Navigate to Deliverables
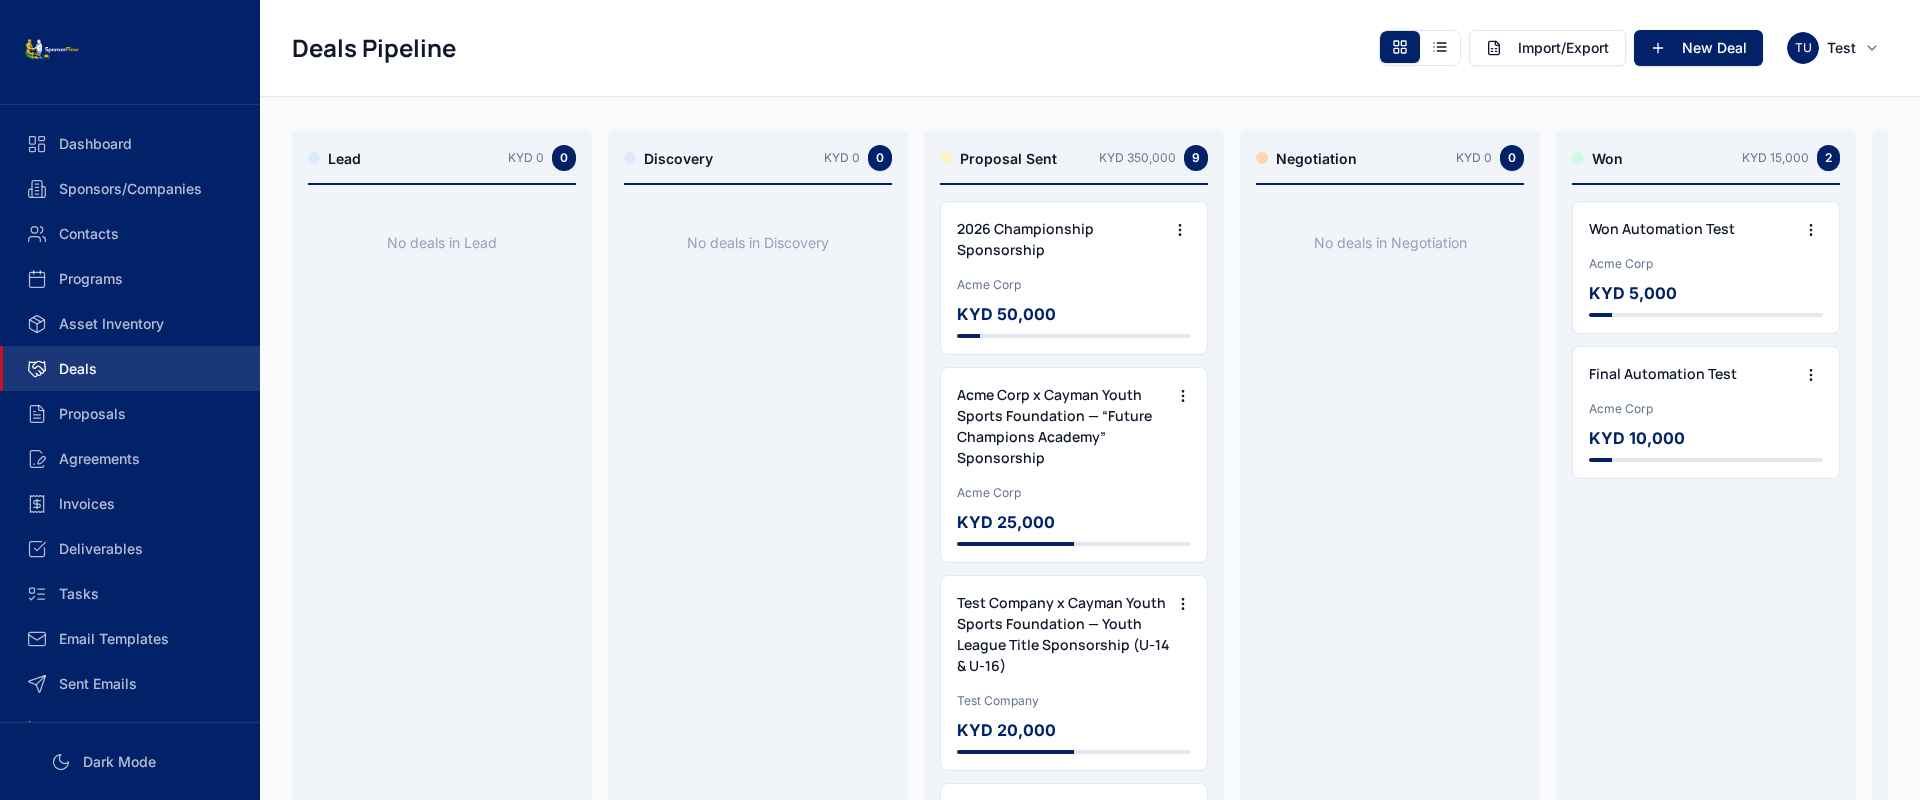Viewport: 1920px width, 800px height. [x=130, y=549]
